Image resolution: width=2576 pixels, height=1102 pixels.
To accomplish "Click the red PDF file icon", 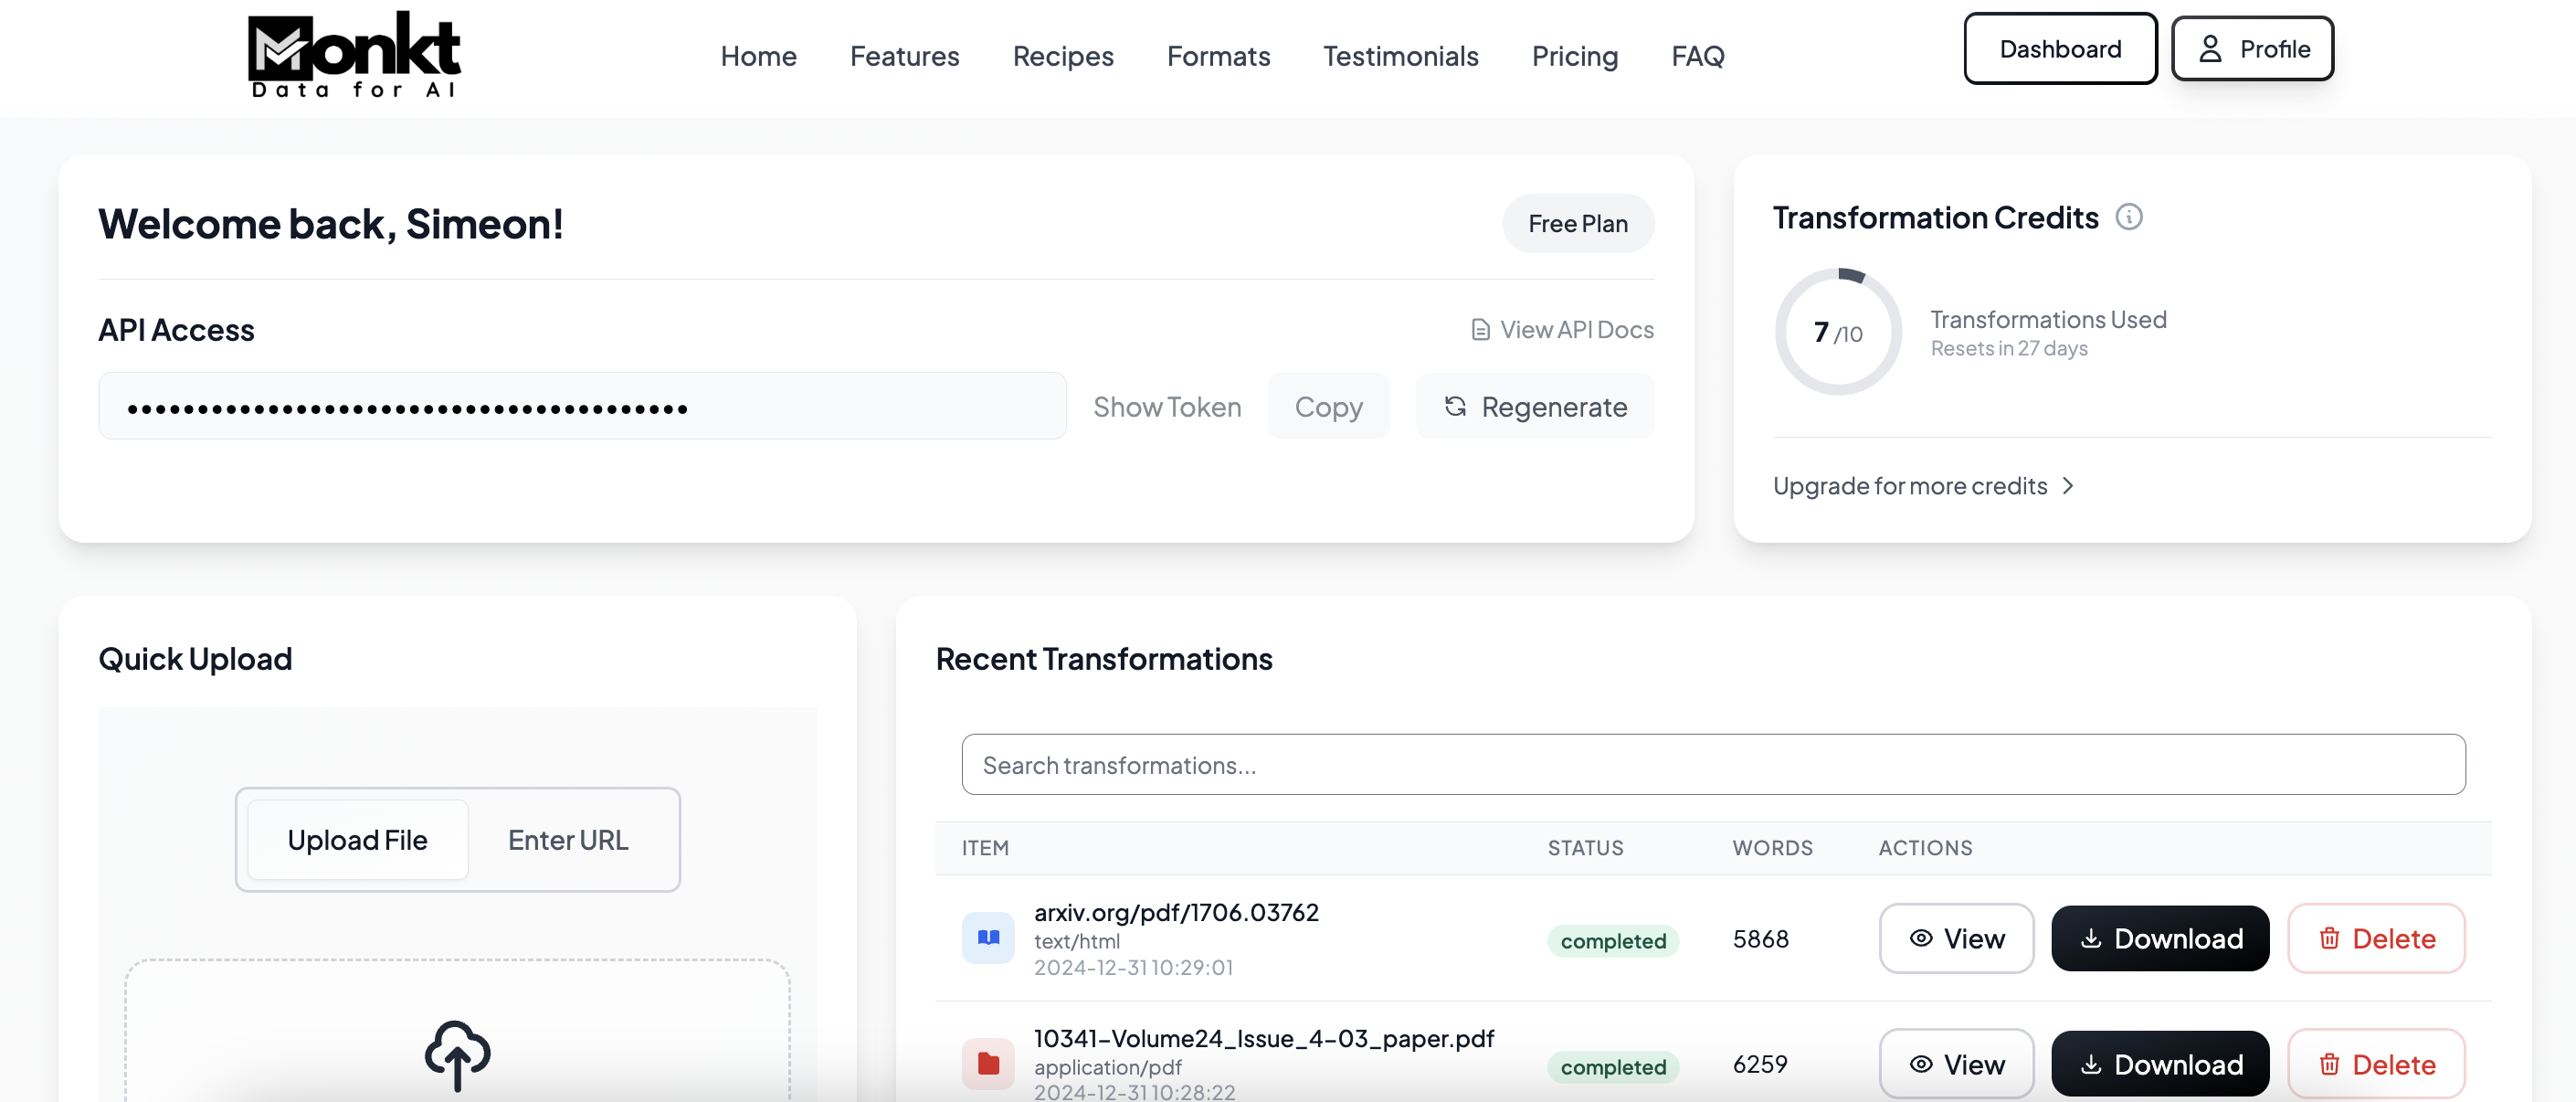I will pos(988,1063).
